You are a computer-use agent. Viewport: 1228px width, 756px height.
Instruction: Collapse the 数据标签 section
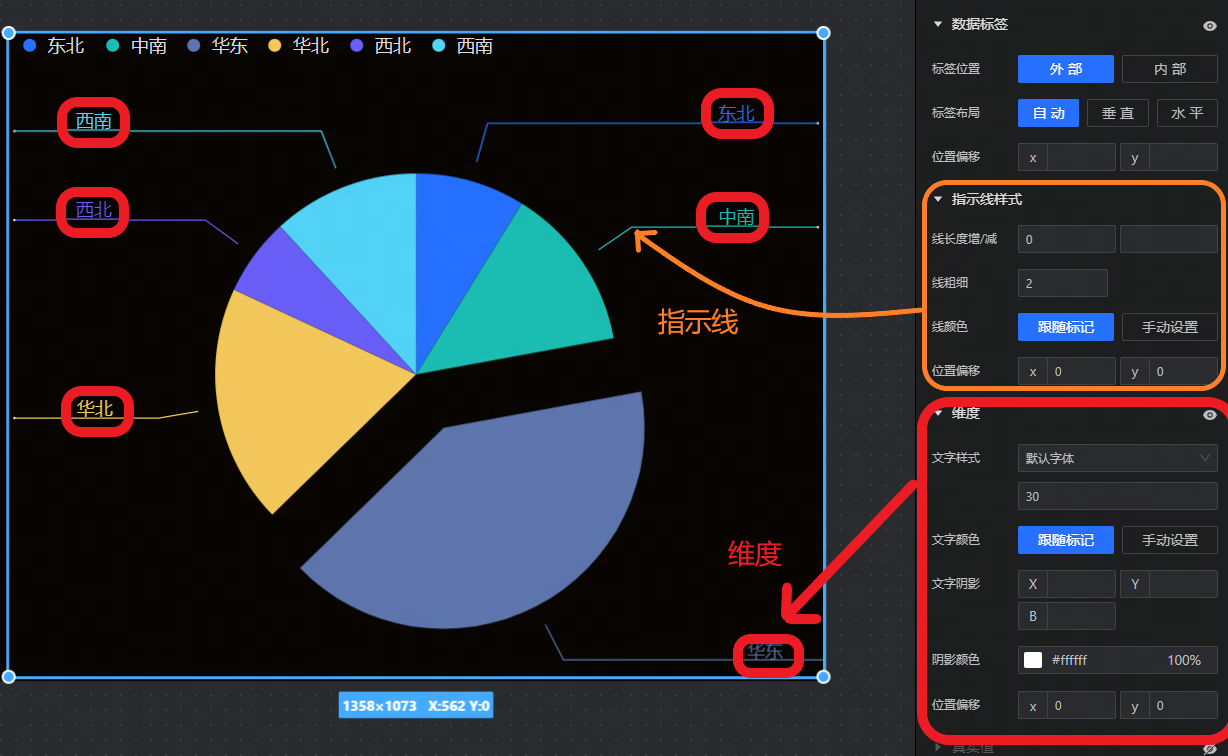(x=938, y=24)
